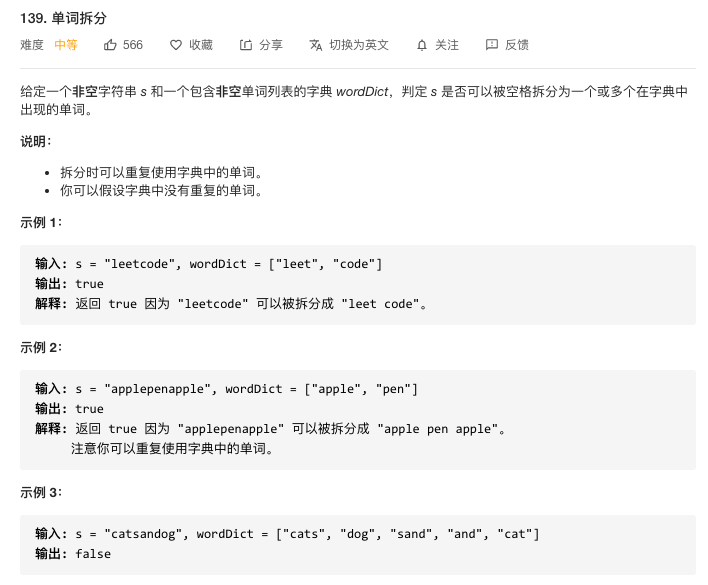Image resolution: width=708 pixels, height=585 pixels.
Task: Click the thumbs-up like icon
Action: 110,45
